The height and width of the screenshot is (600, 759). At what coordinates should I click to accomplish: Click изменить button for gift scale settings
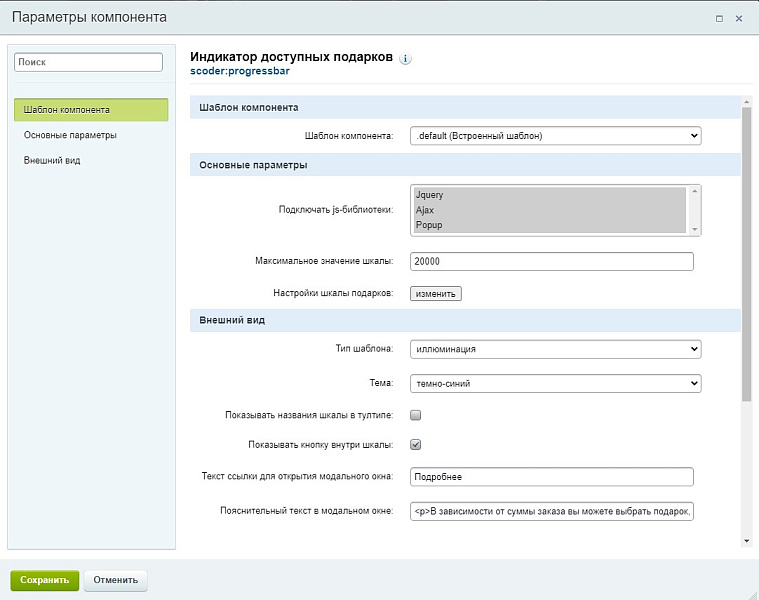[435, 294]
